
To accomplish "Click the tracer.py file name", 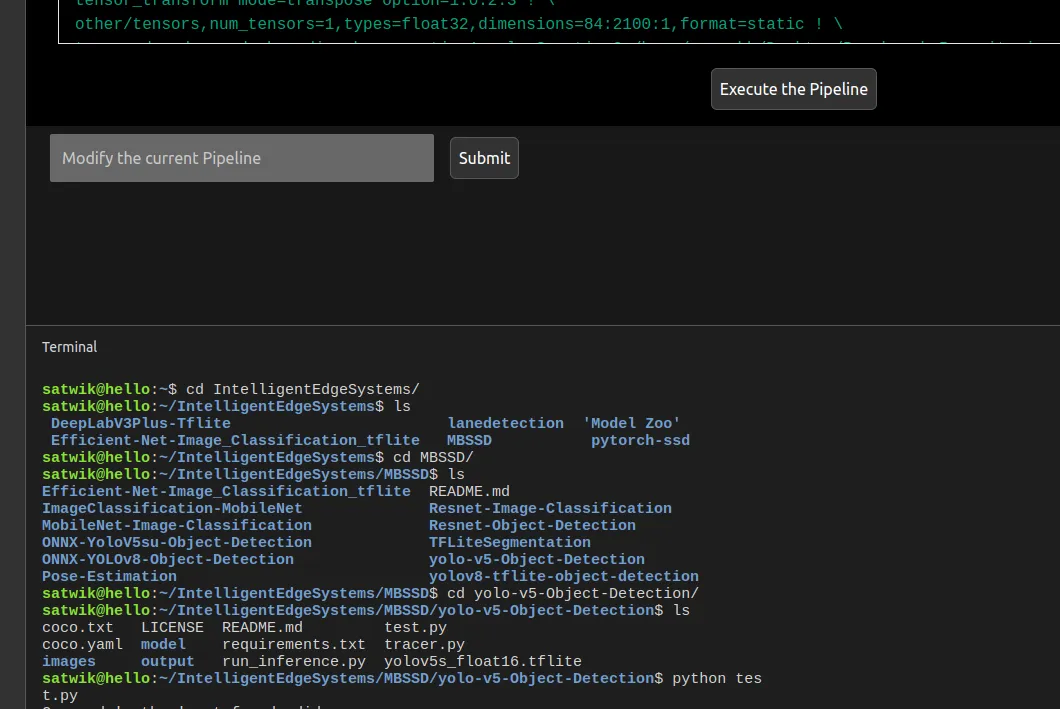I will click(x=424, y=644).
